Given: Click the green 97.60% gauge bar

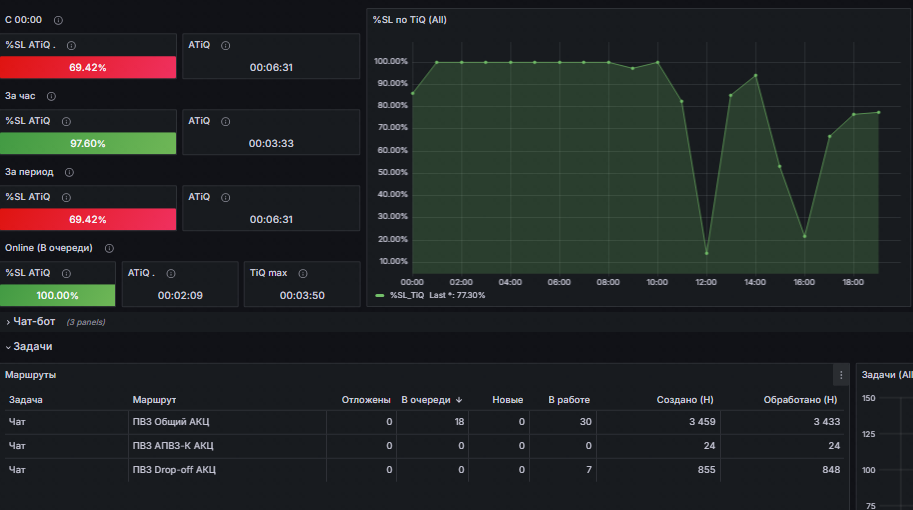Looking at the screenshot, I should pyautogui.click(x=88, y=143).
